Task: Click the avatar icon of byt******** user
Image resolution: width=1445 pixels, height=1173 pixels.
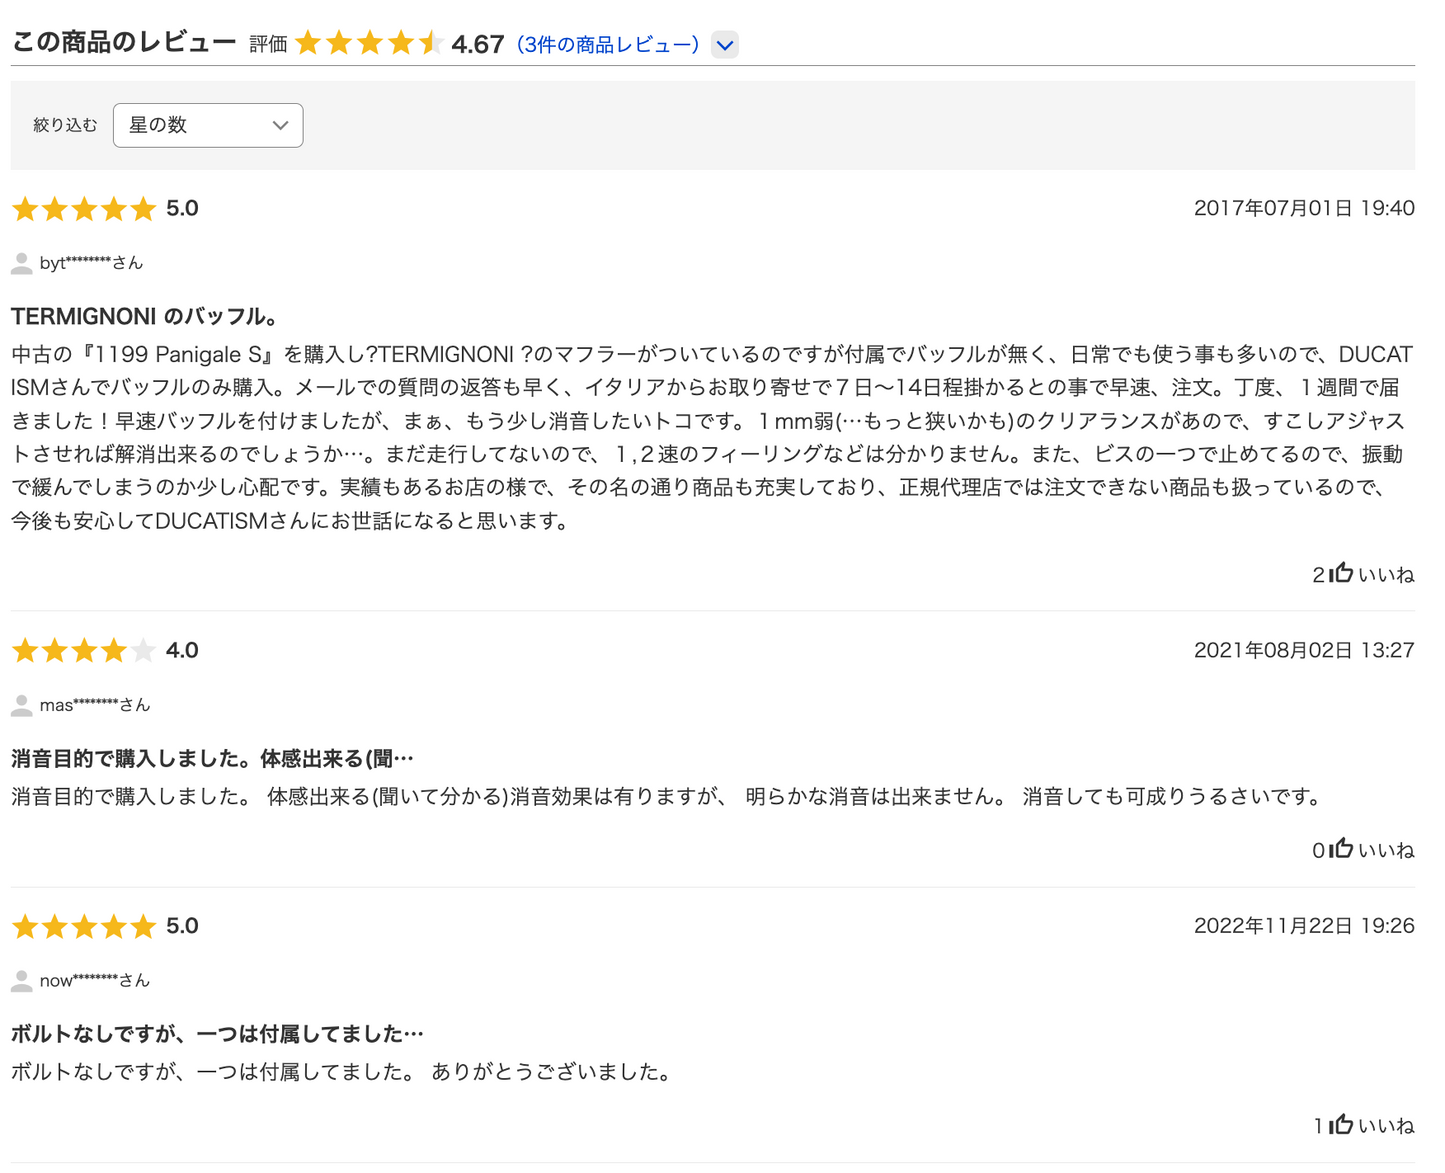Action: pyautogui.click(x=21, y=264)
